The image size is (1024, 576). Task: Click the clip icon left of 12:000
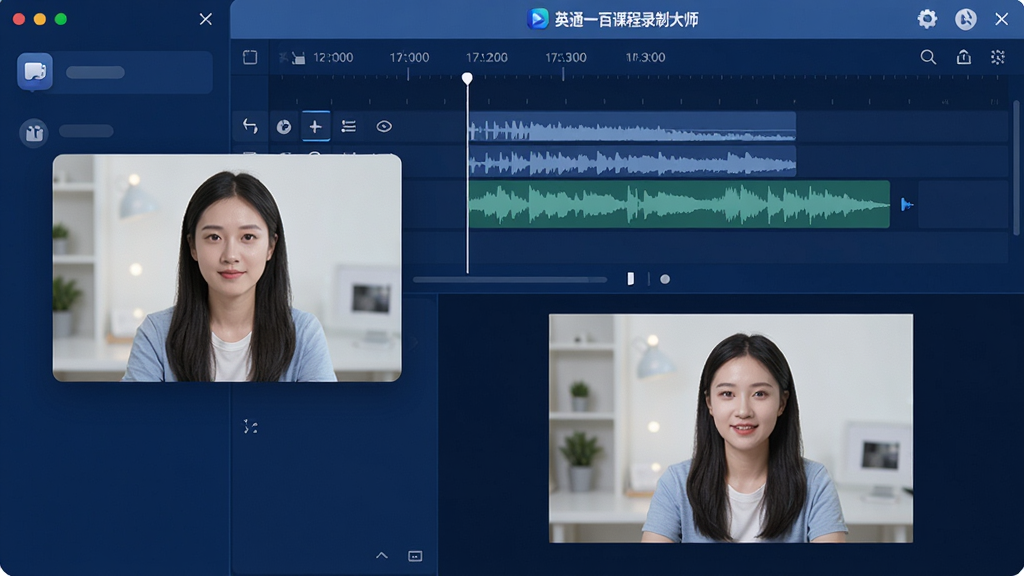click(298, 58)
